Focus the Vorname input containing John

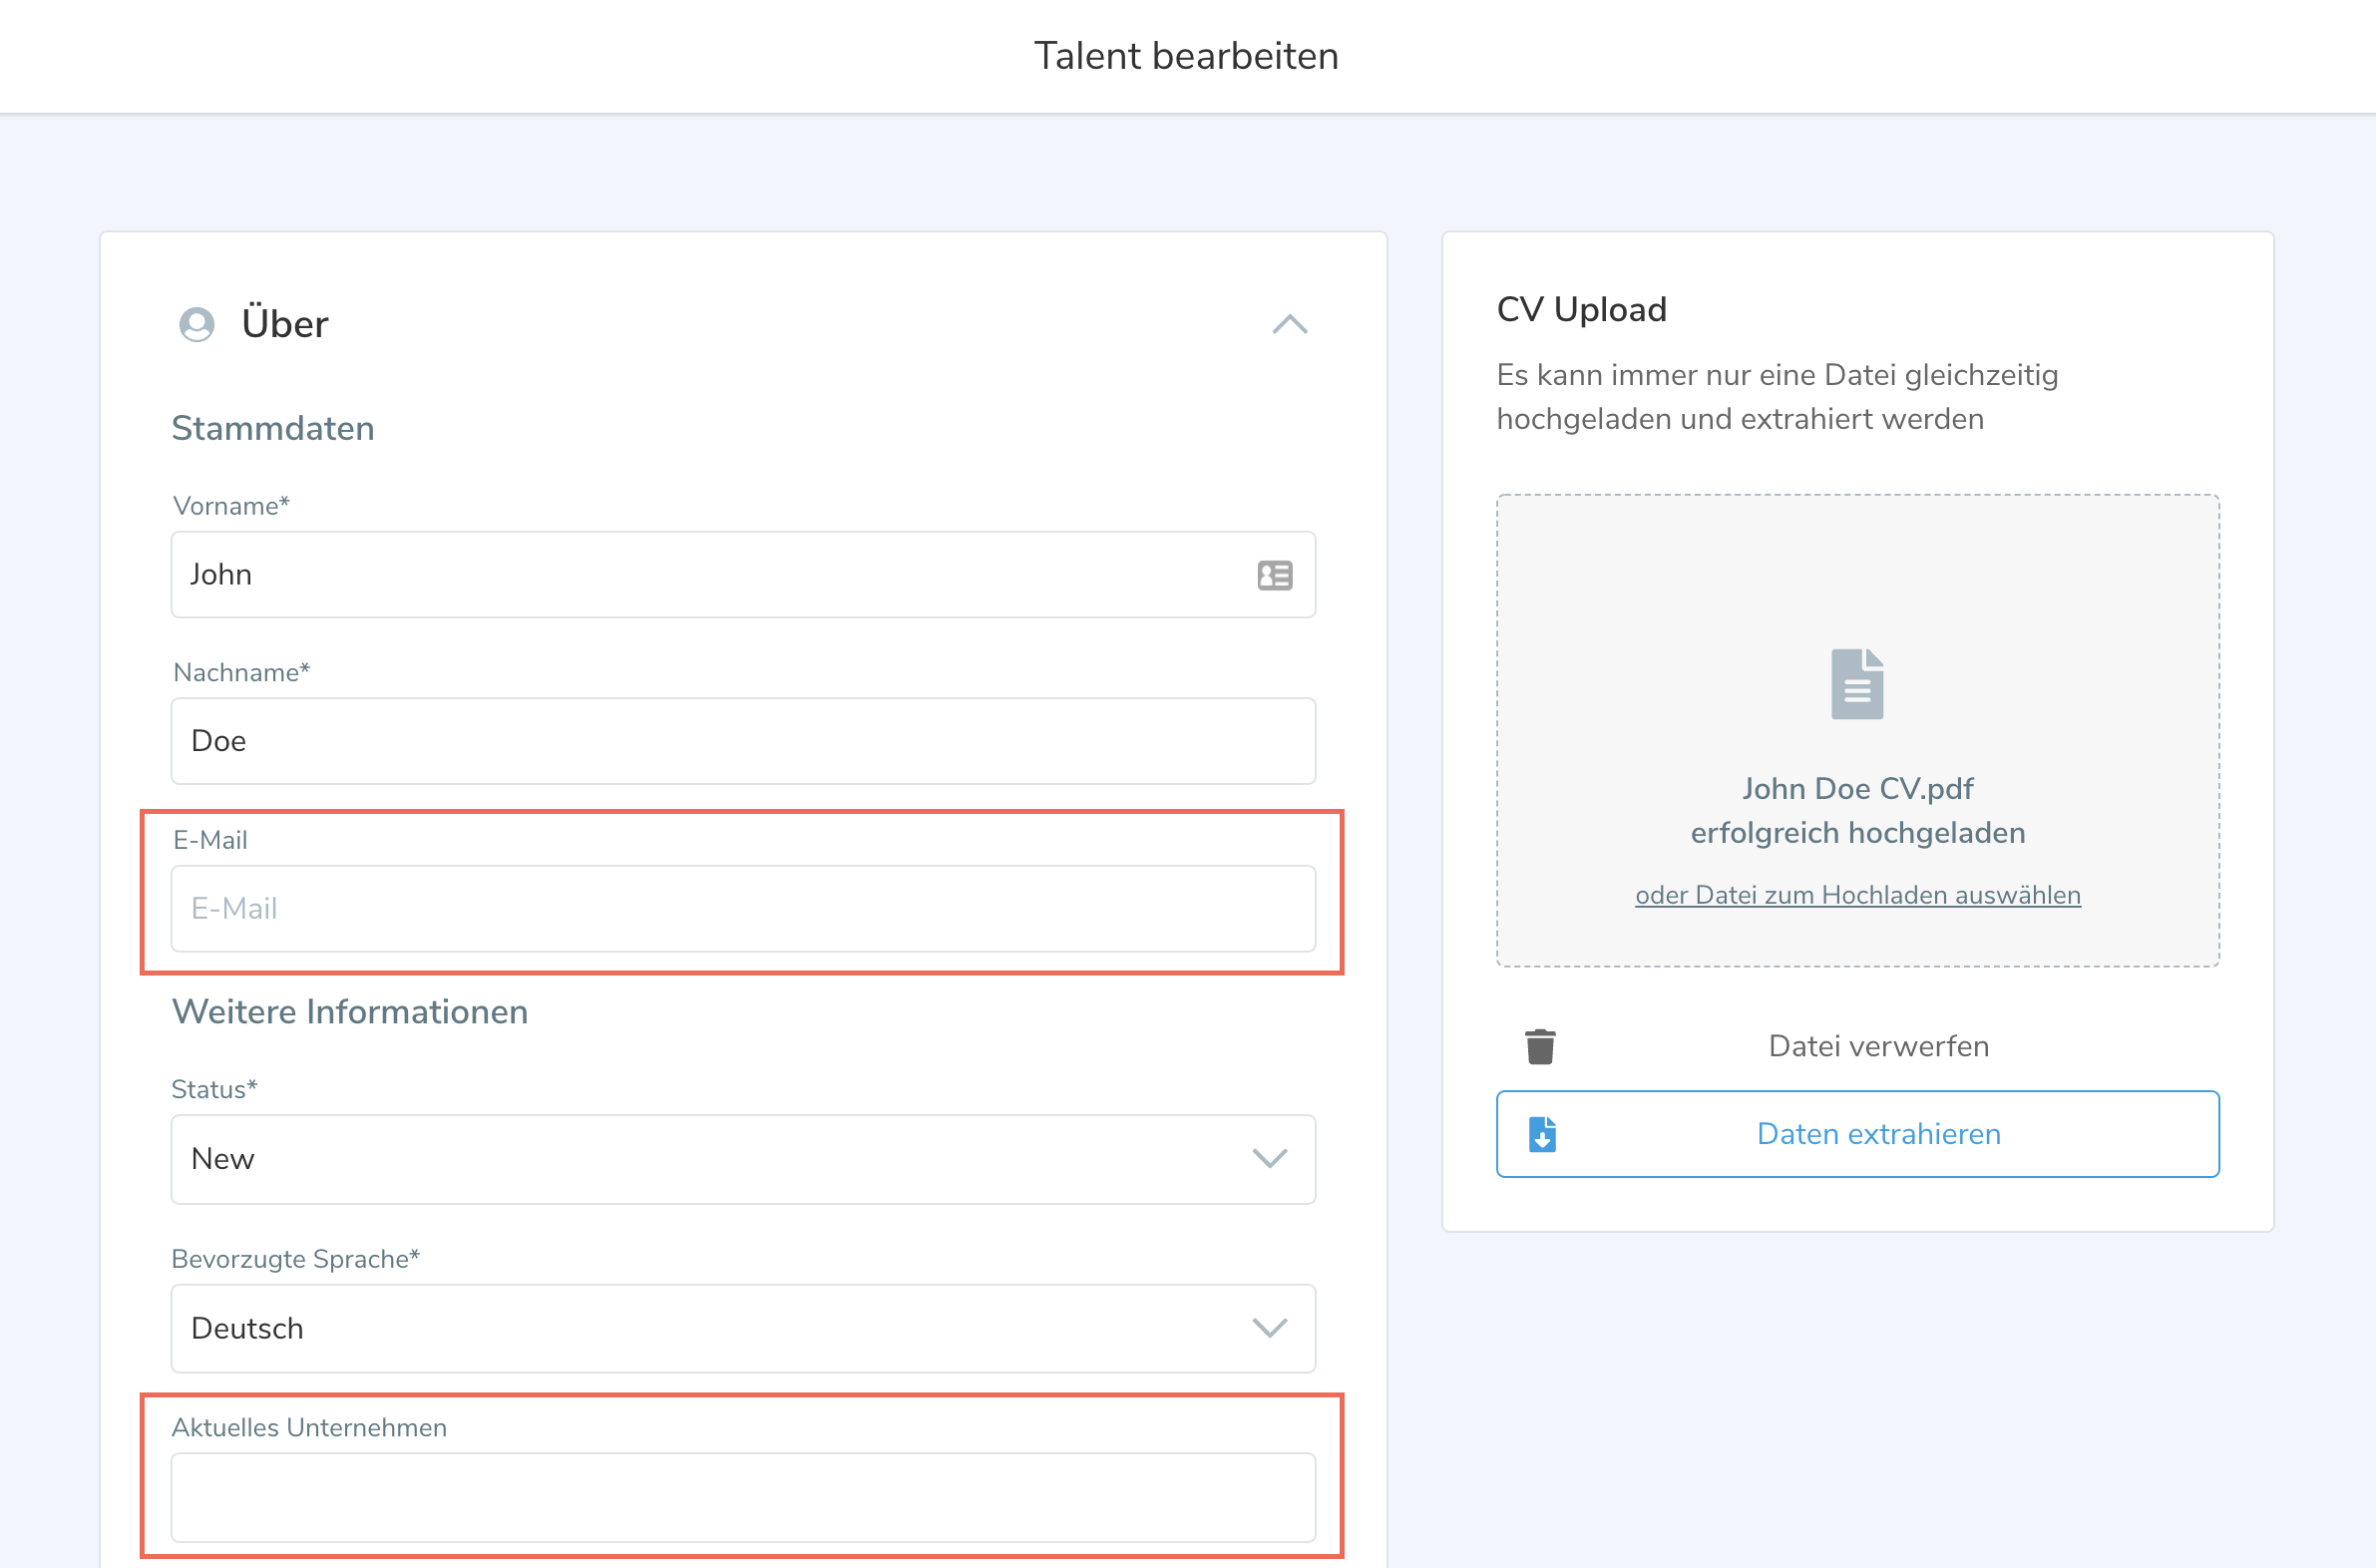coord(700,575)
